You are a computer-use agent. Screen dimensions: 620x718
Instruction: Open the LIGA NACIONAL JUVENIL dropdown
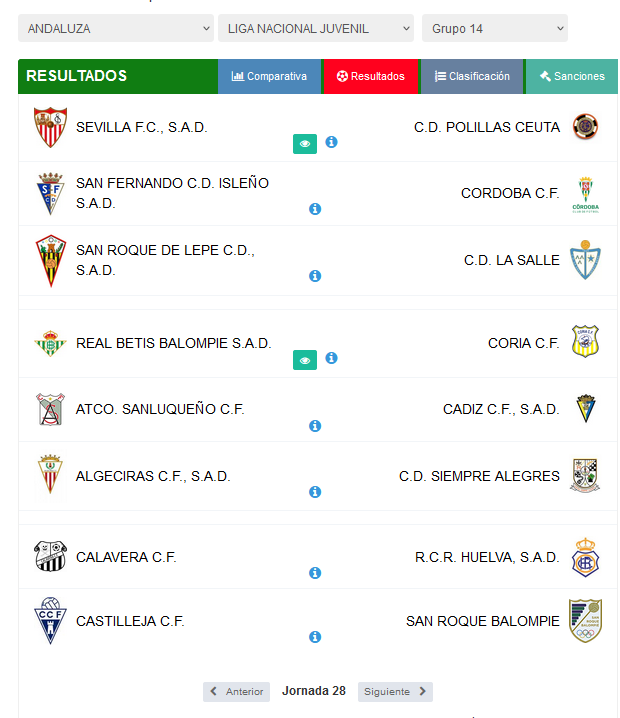pos(315,28)
